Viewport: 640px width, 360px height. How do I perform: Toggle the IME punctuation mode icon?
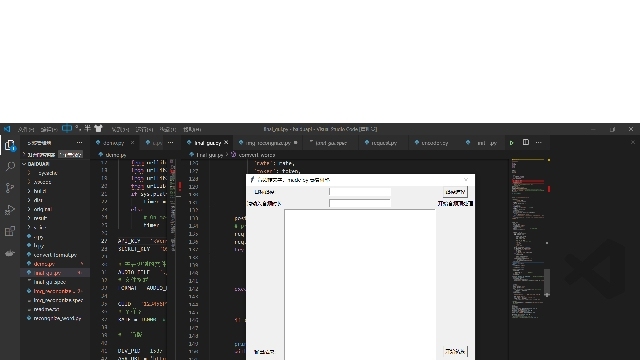tap(78, 128)
